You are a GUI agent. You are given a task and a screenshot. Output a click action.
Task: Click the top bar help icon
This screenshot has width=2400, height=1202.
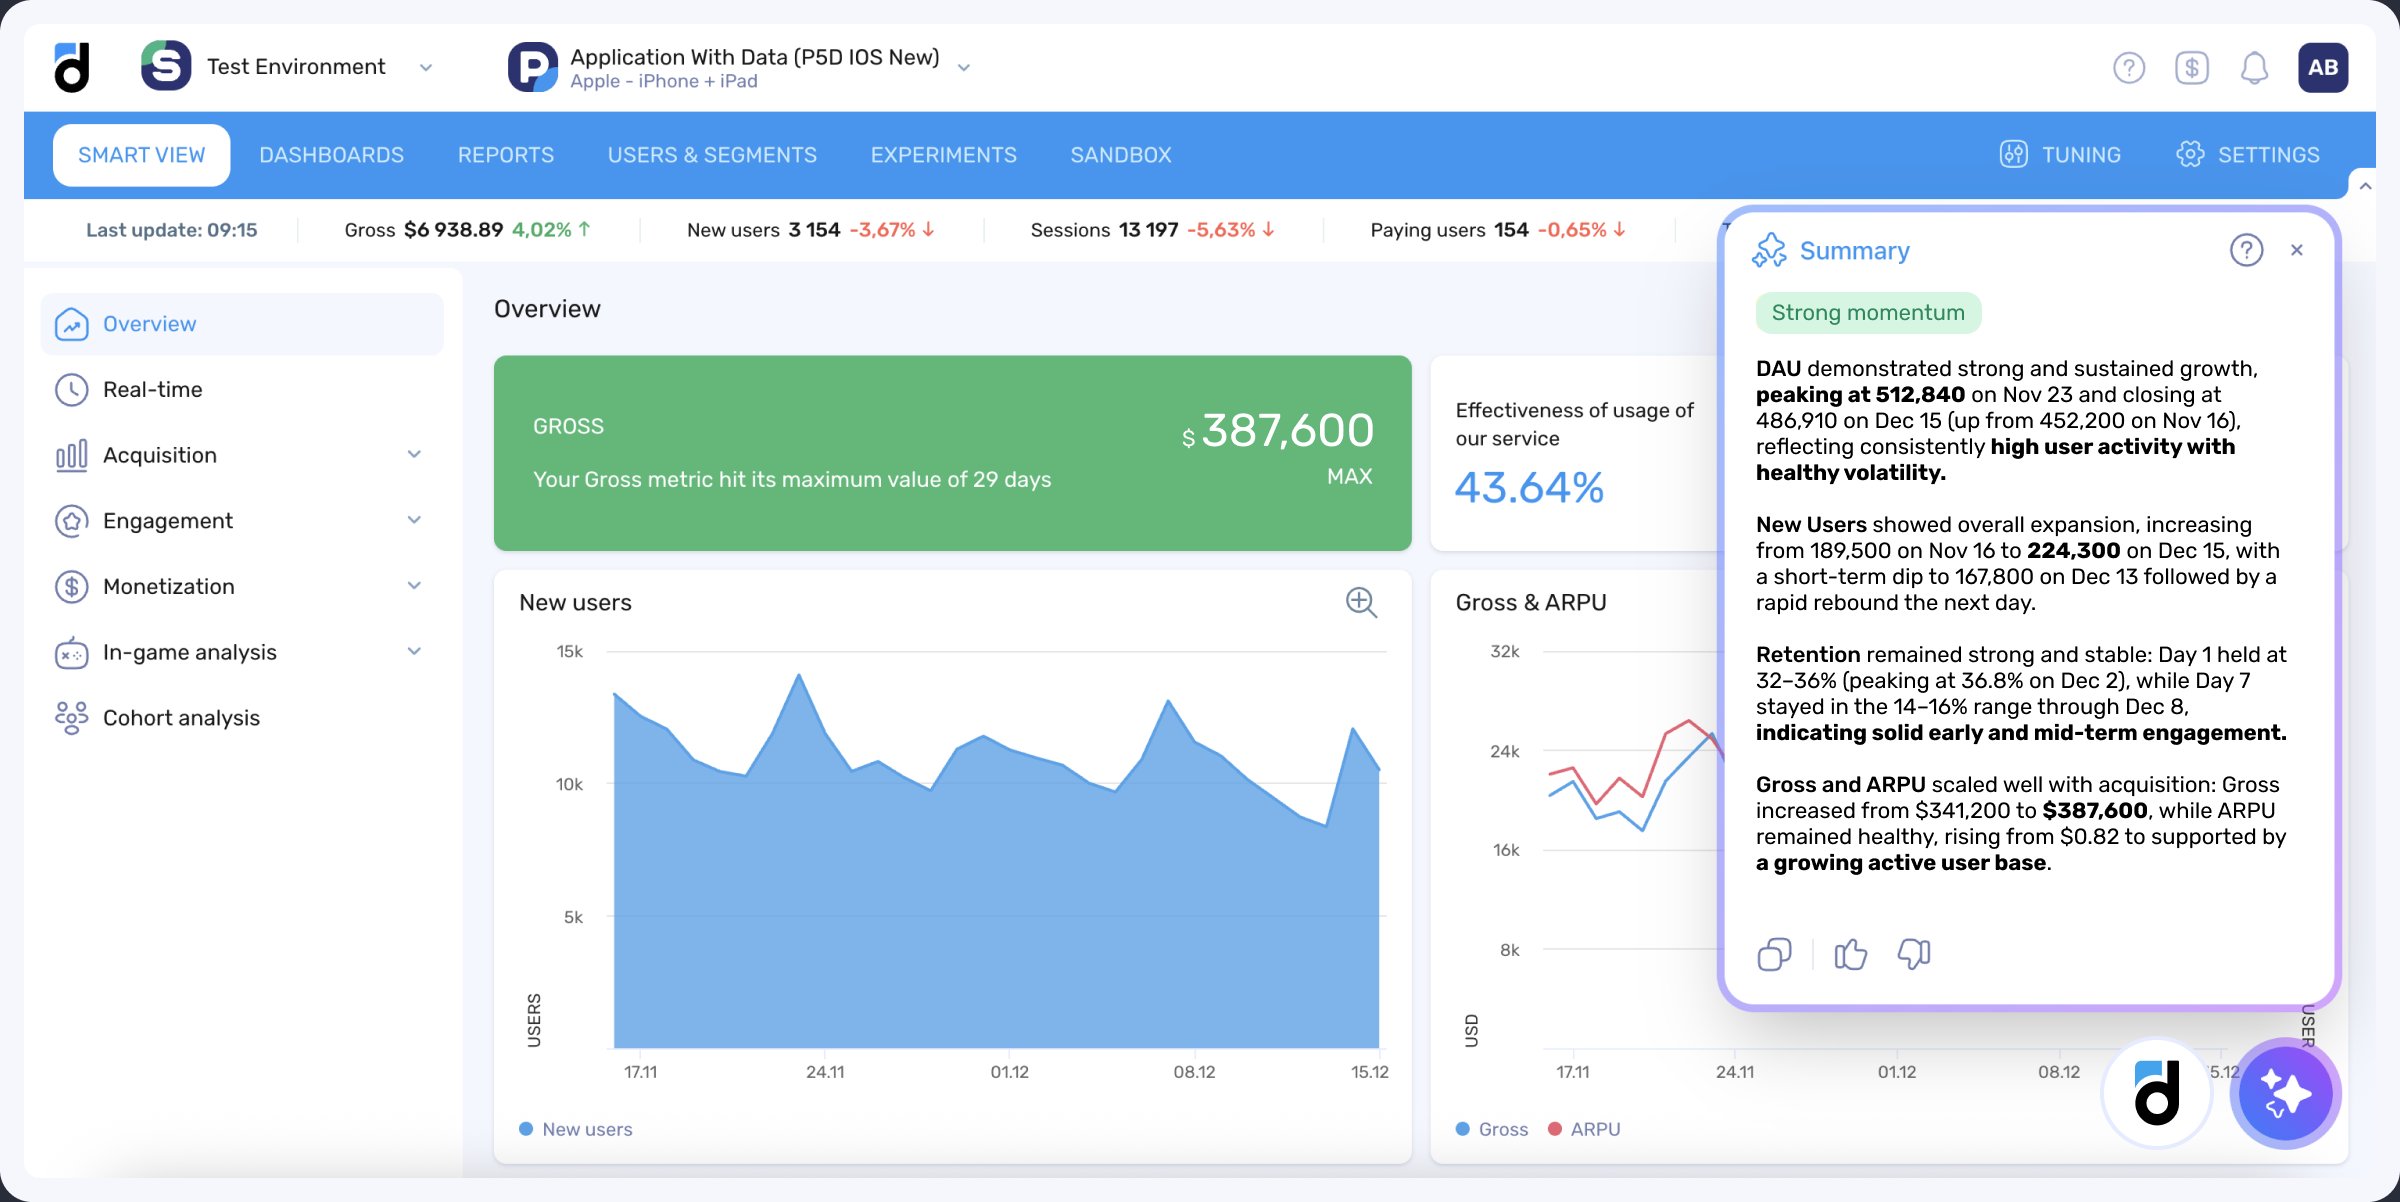2129,68
